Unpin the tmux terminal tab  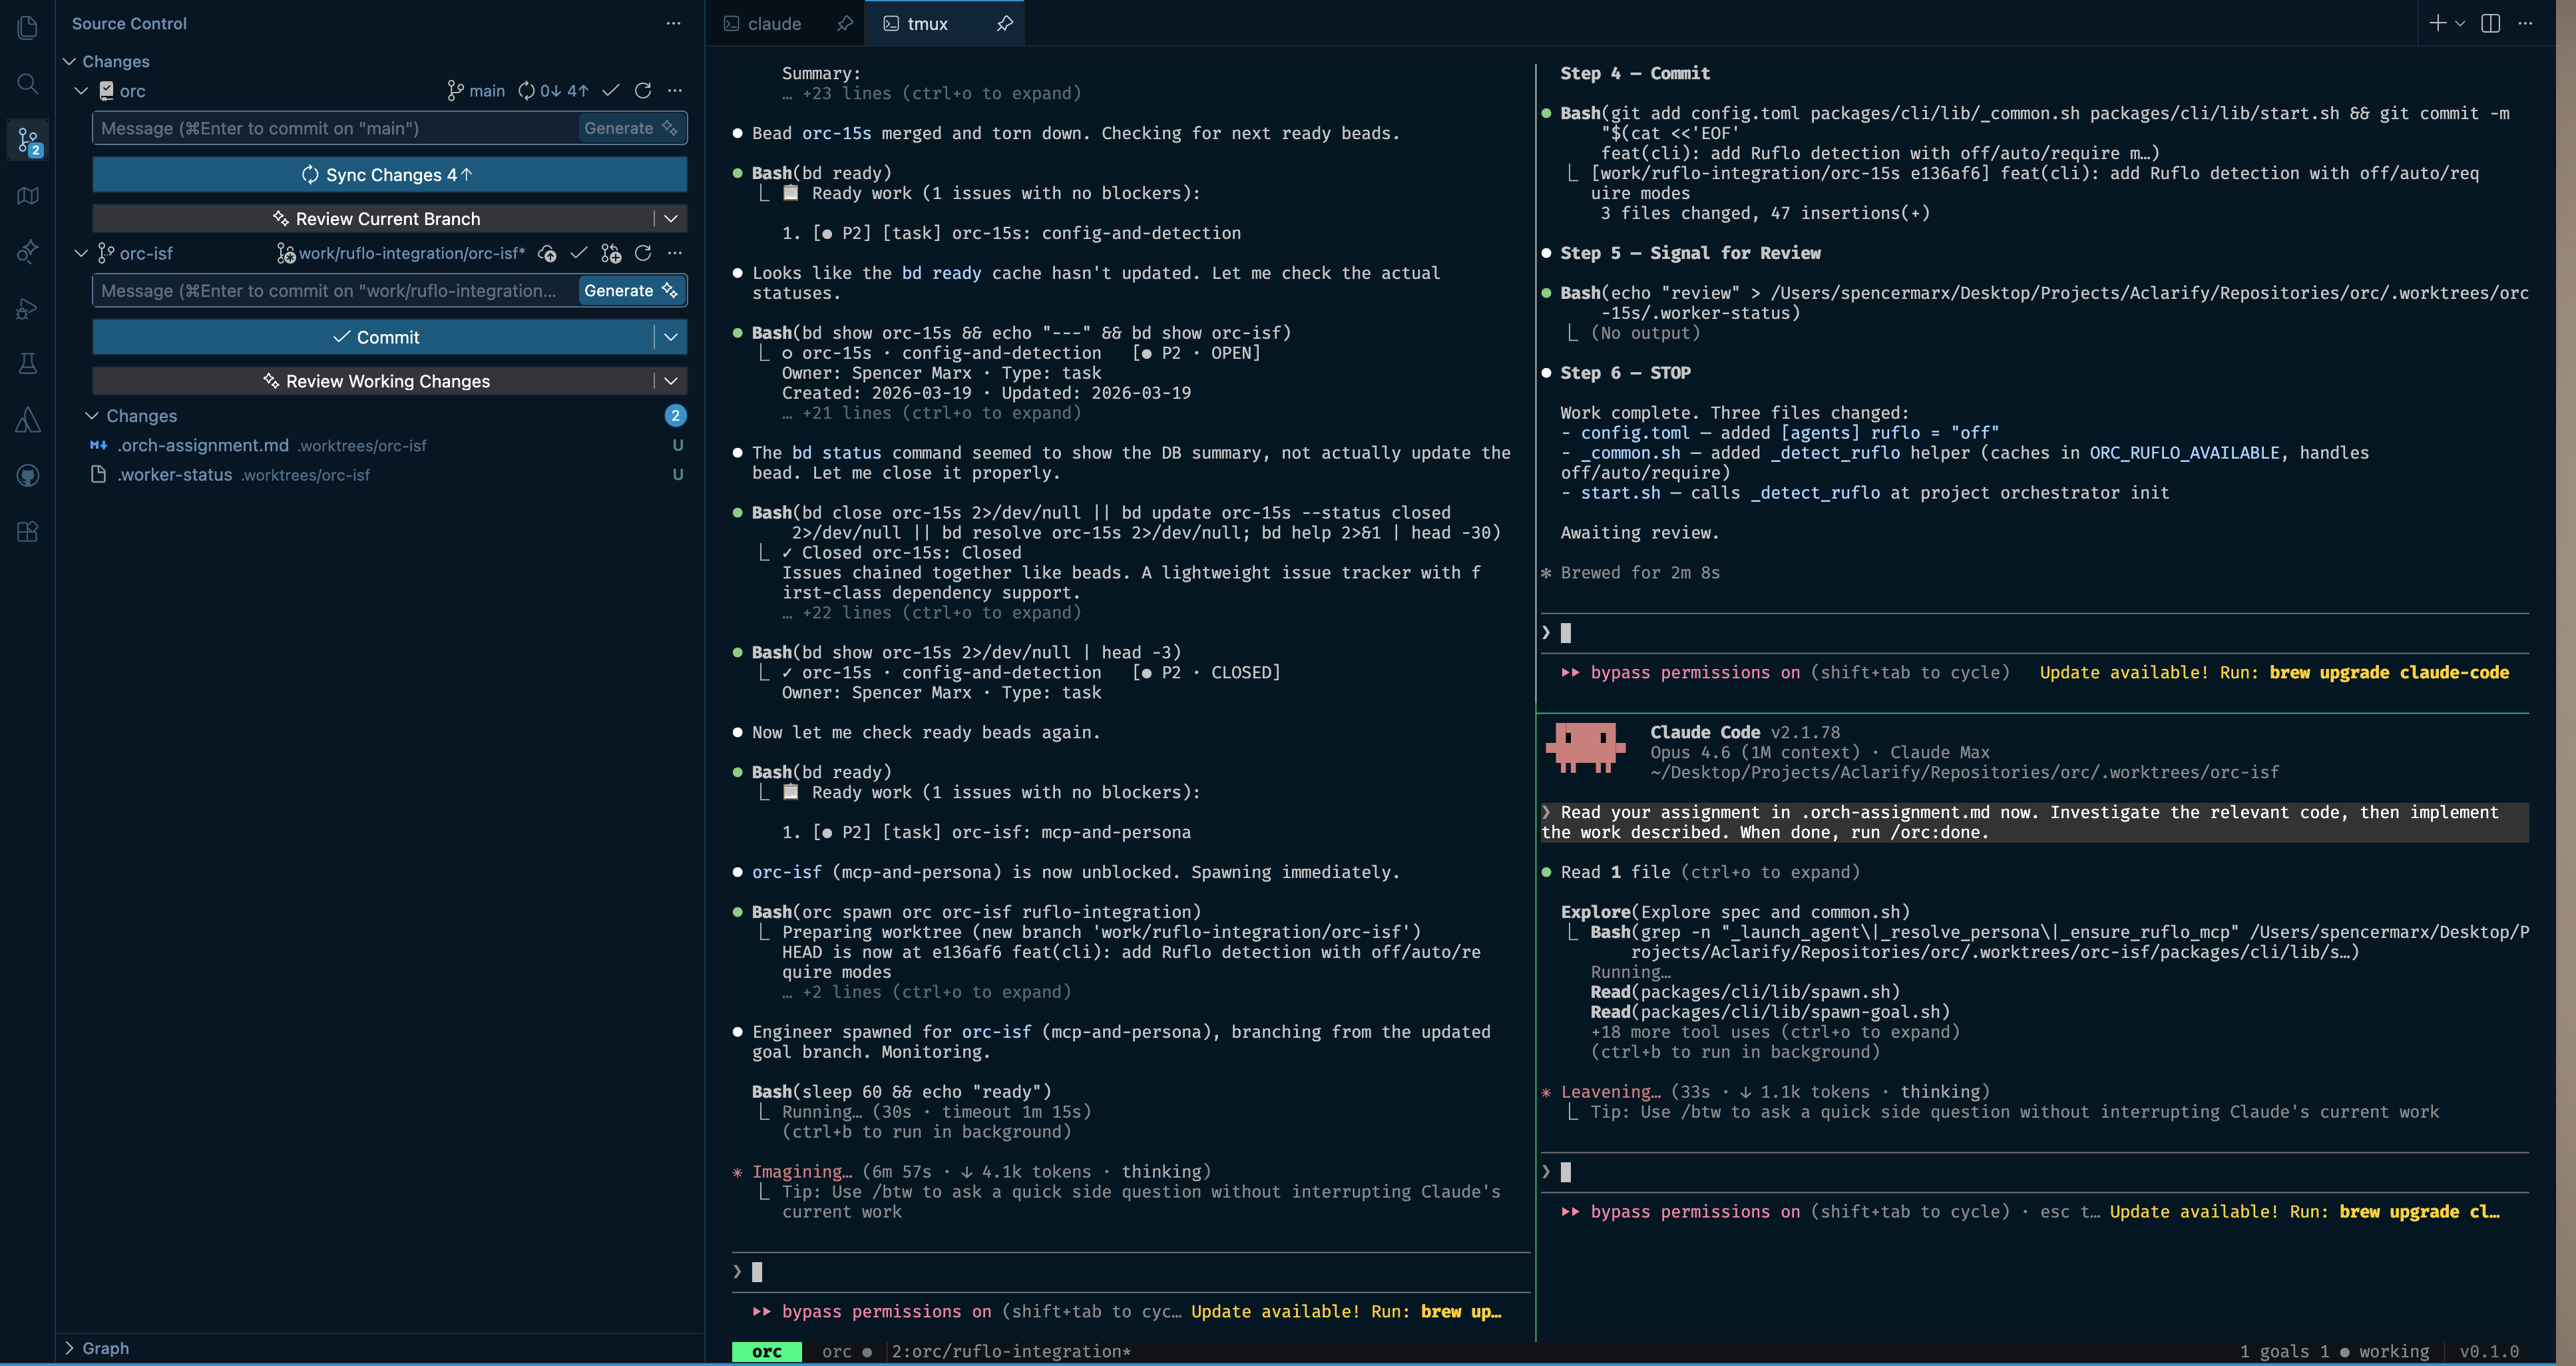(1005, 23)
